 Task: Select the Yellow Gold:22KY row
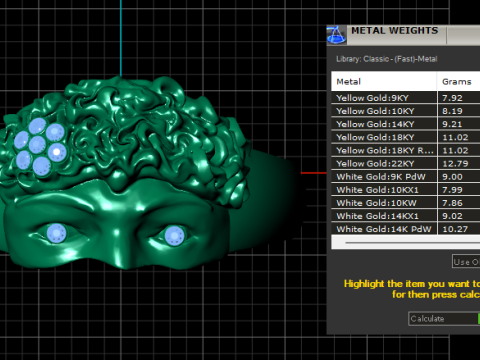tap(406, 163)
